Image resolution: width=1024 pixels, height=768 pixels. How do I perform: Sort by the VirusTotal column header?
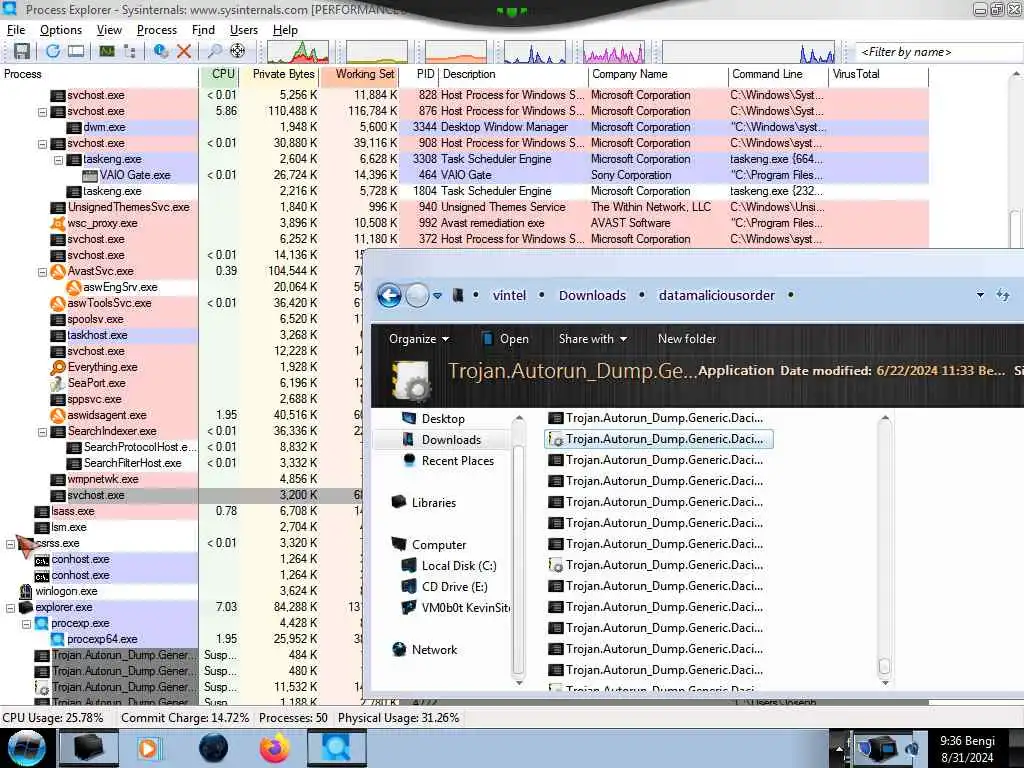pyautogui.click(x=878, y=74)
